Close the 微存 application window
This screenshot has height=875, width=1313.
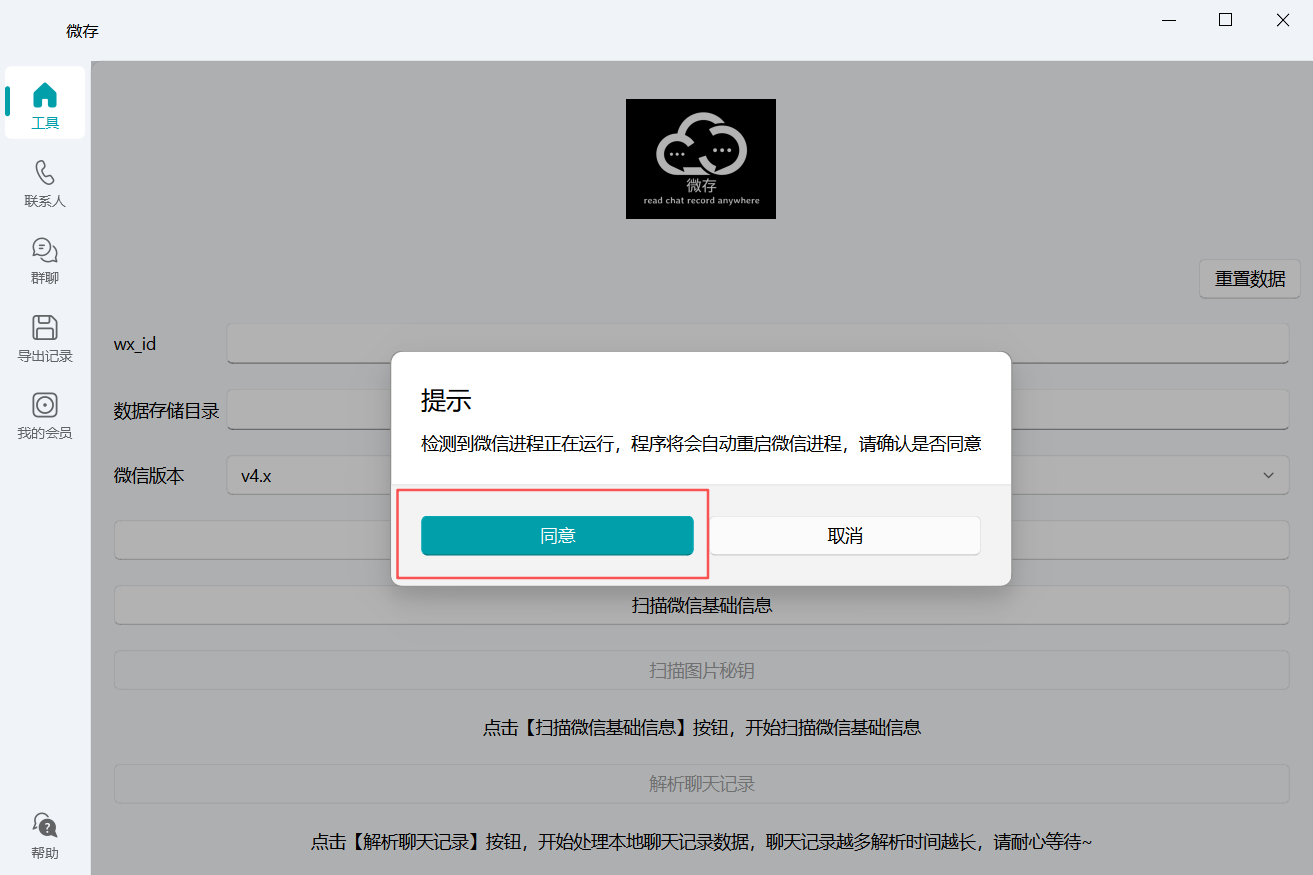pos(1283,20)
